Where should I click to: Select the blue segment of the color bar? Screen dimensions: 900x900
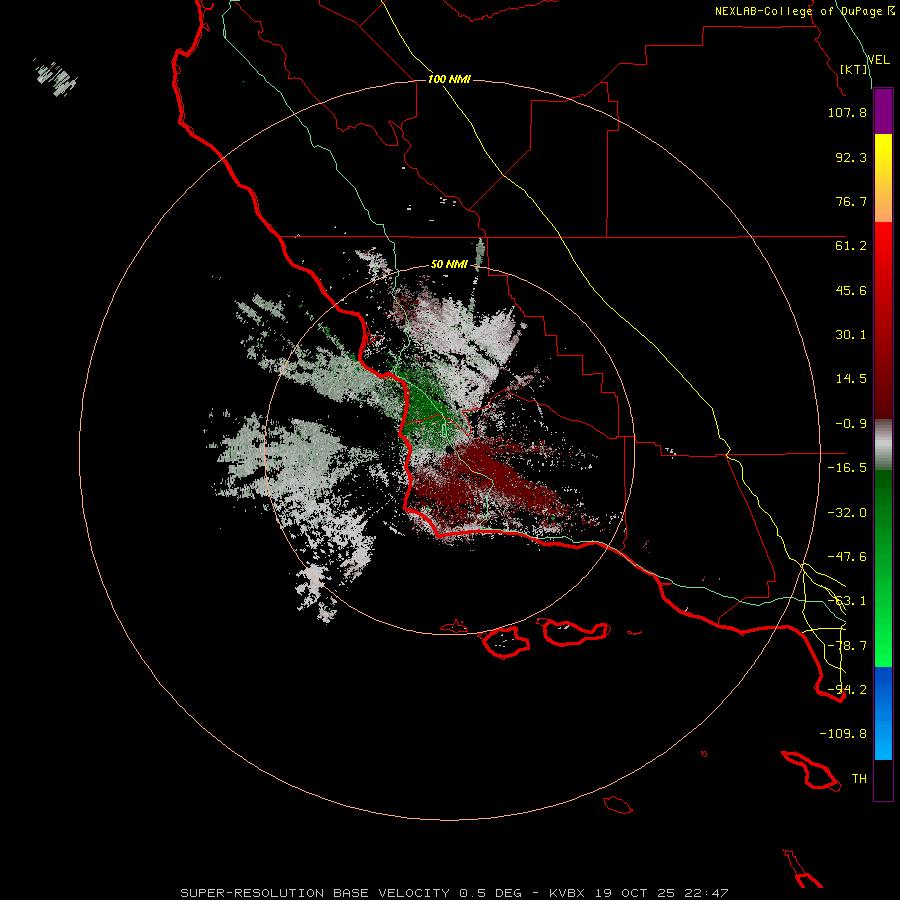pos(883,713)
